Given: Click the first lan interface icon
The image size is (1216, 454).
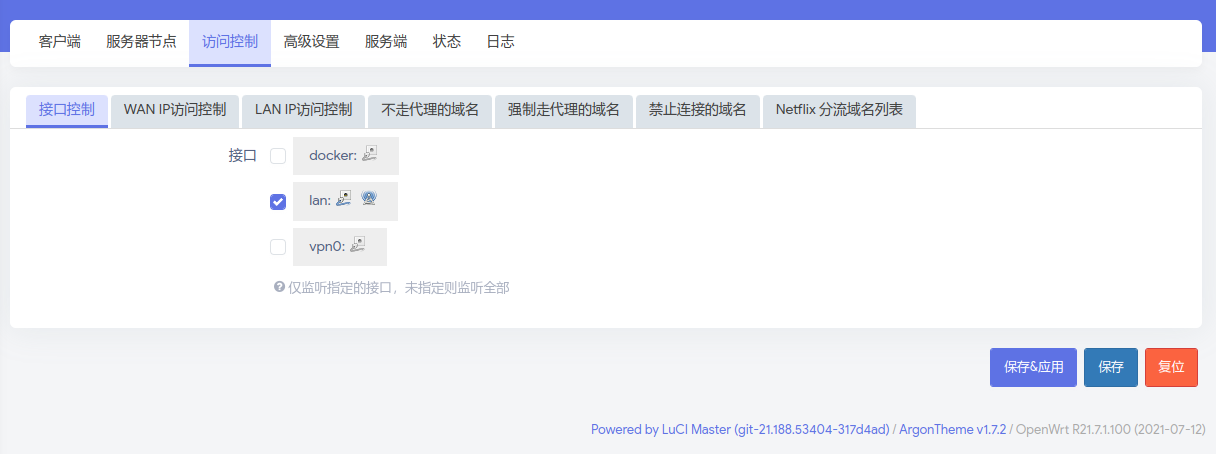Looking at the screenshot, I should 344,199.
